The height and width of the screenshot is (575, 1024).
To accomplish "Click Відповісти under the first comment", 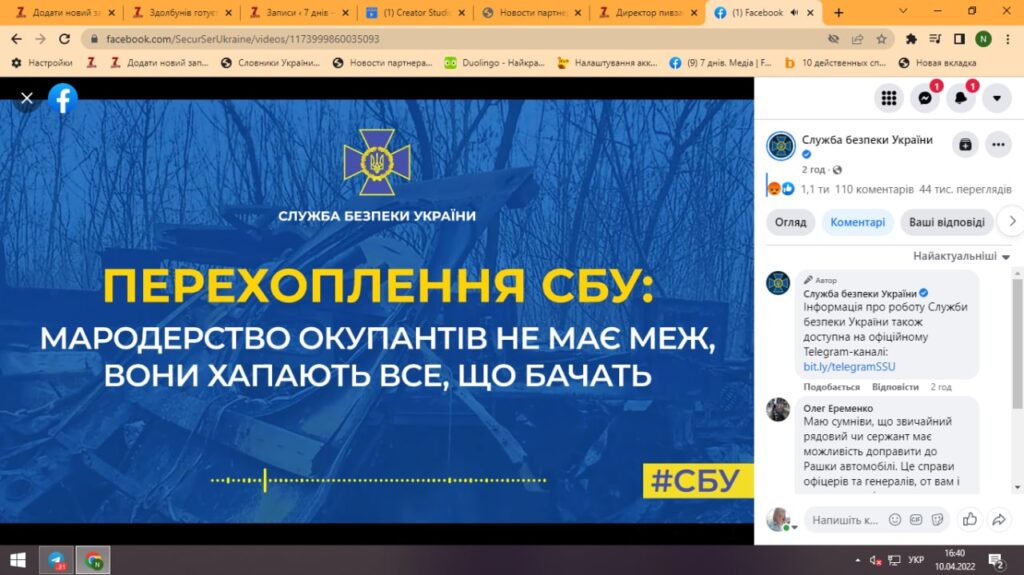I will click(895, 386).
